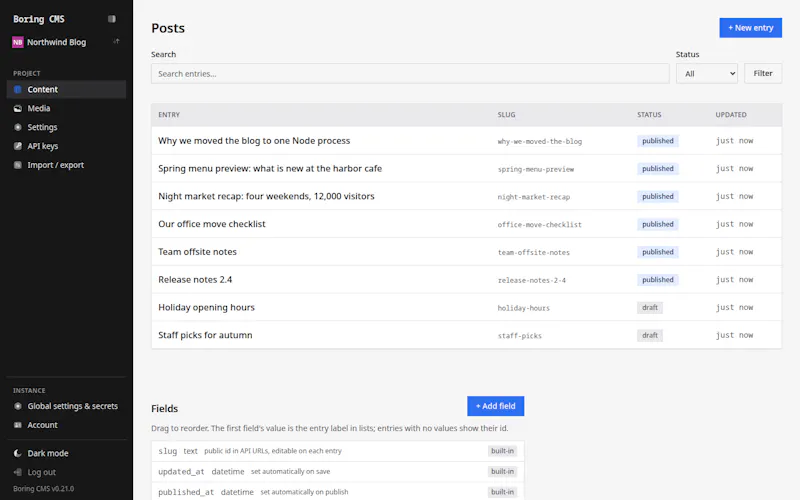800x500 pixels.
Task: Click the slug 'night-market-recap'
Action: [x=534, y=197]
